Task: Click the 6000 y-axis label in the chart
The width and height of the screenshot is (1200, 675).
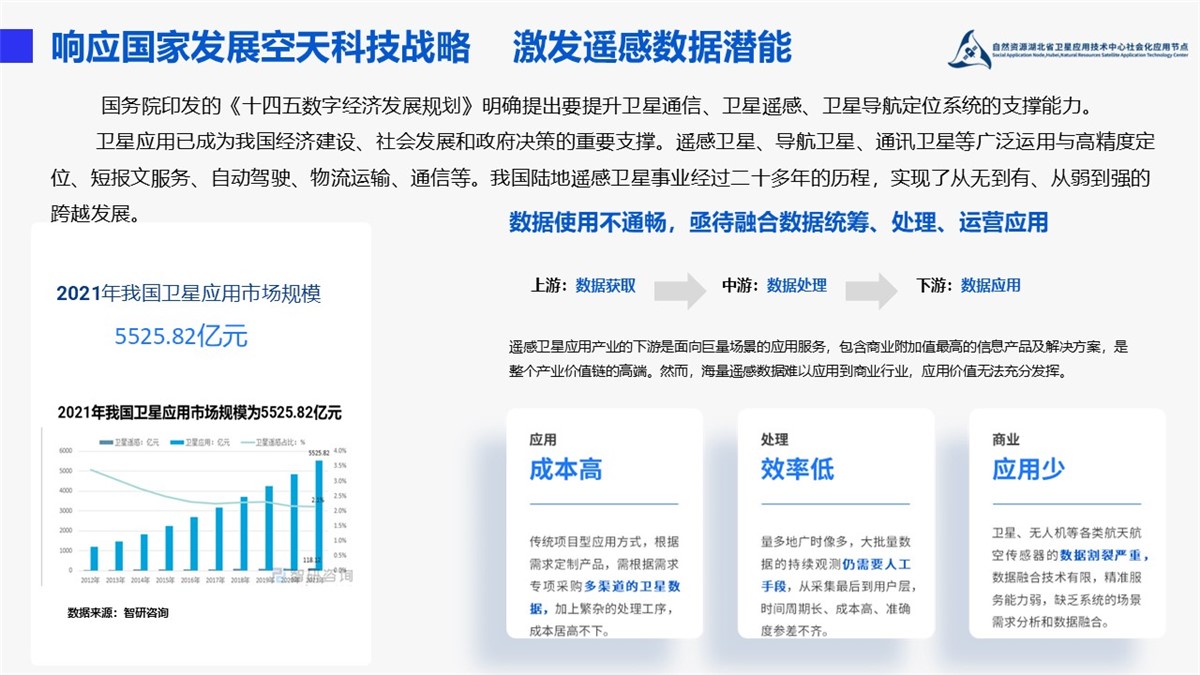Action: click(x=65, y=451)
